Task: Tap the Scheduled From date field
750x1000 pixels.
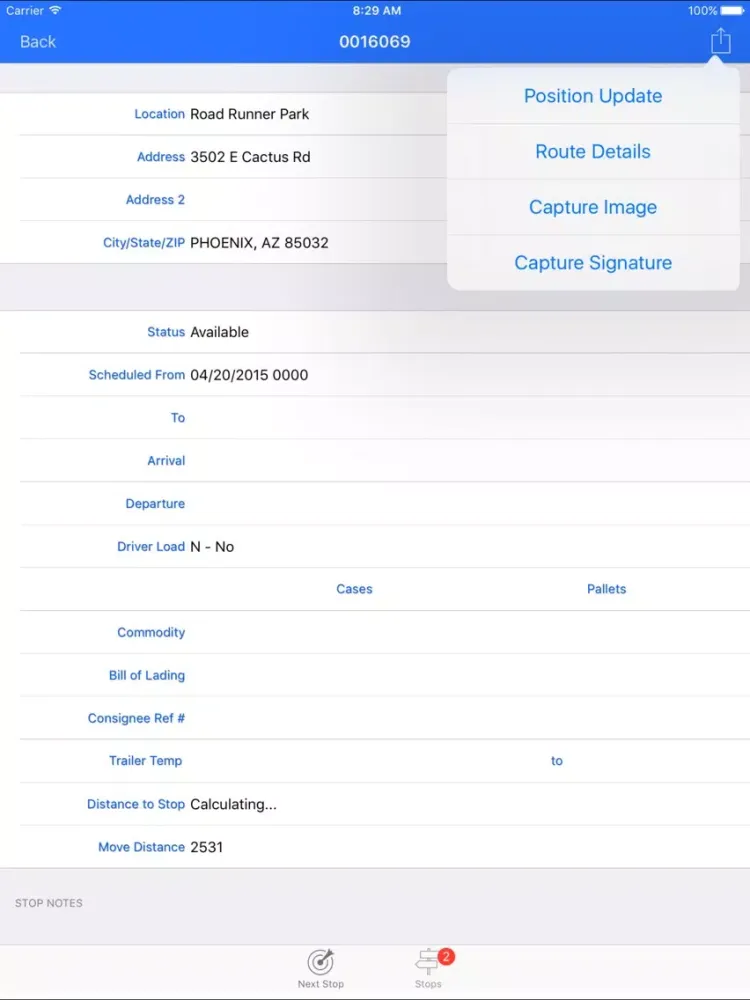Action: coord(249,375)
